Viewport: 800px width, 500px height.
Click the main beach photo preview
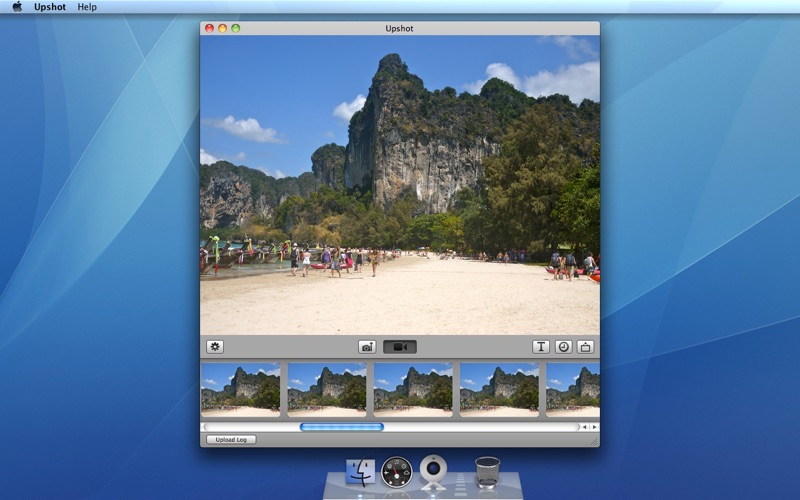(400, 185)
